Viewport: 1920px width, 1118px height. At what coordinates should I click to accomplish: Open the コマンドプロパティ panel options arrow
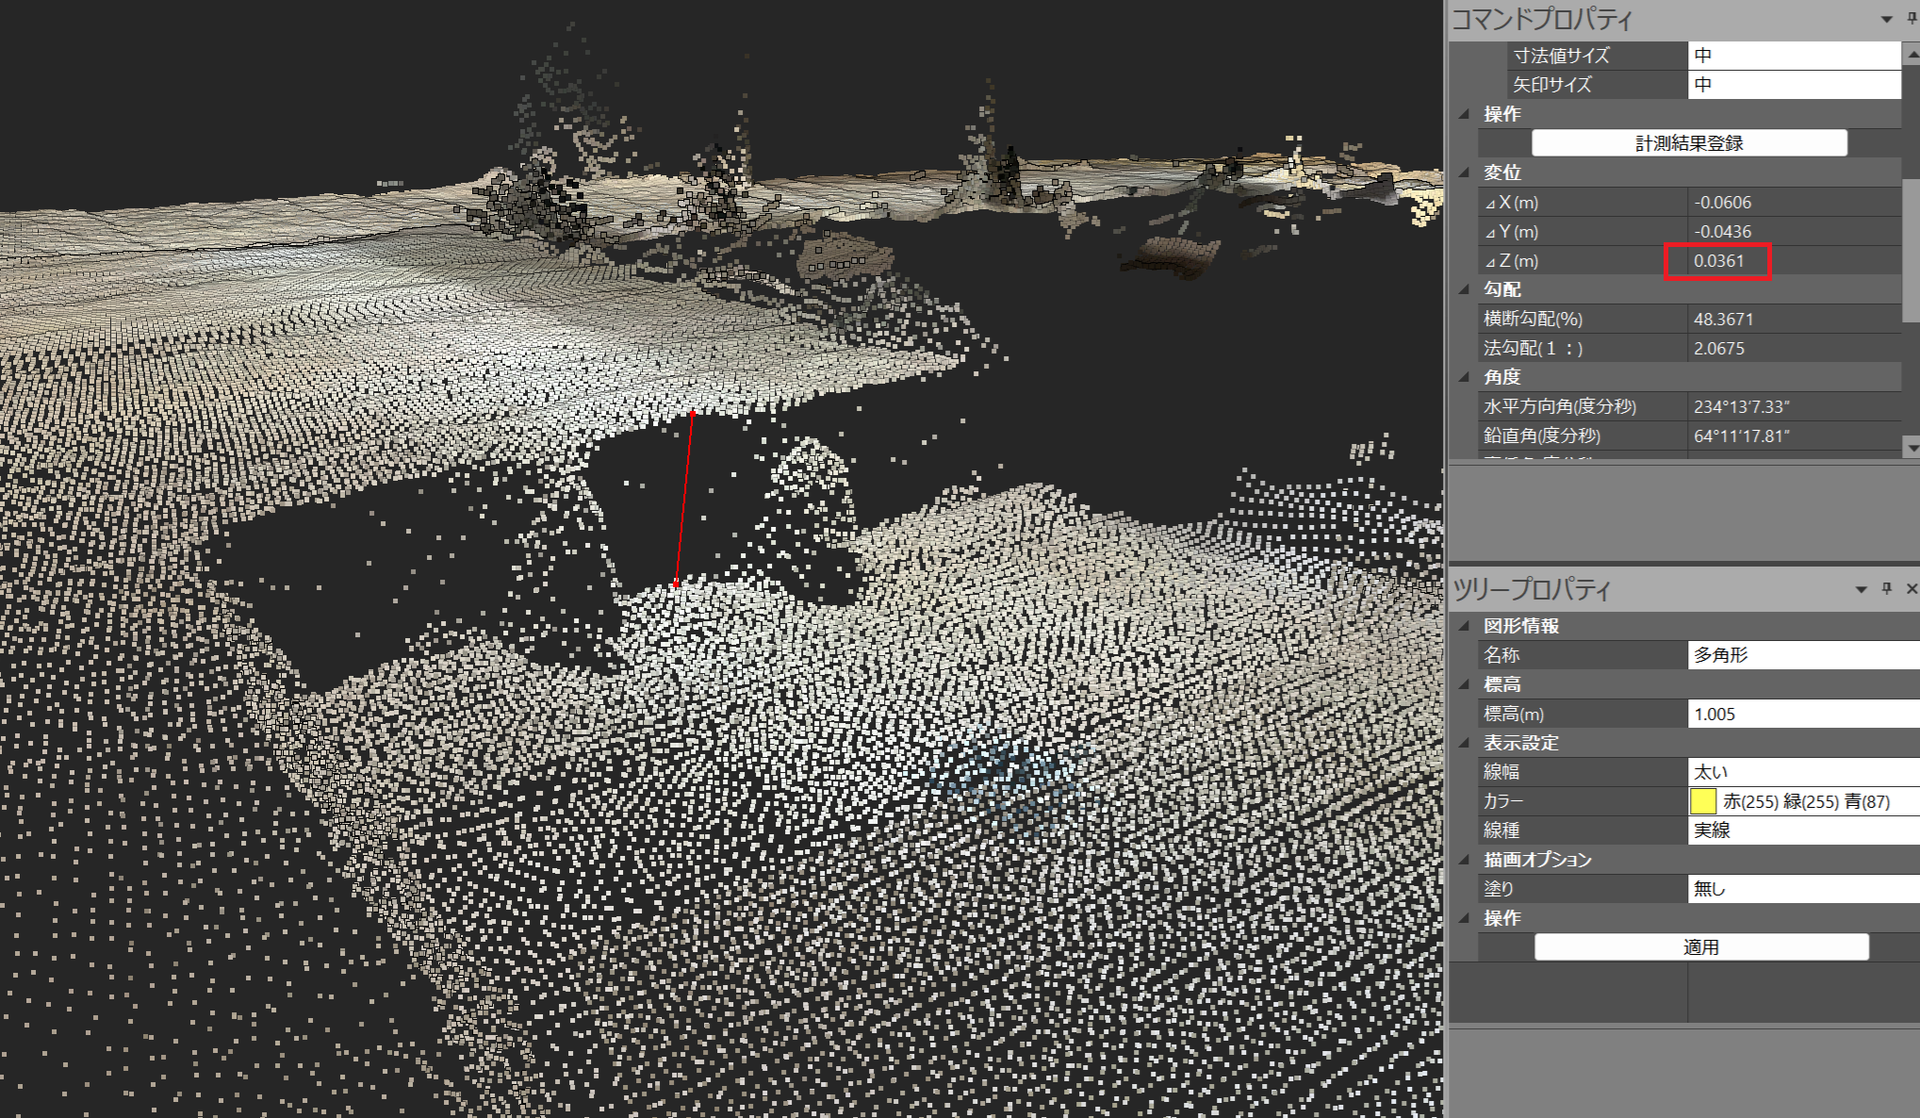(1886, 19)
